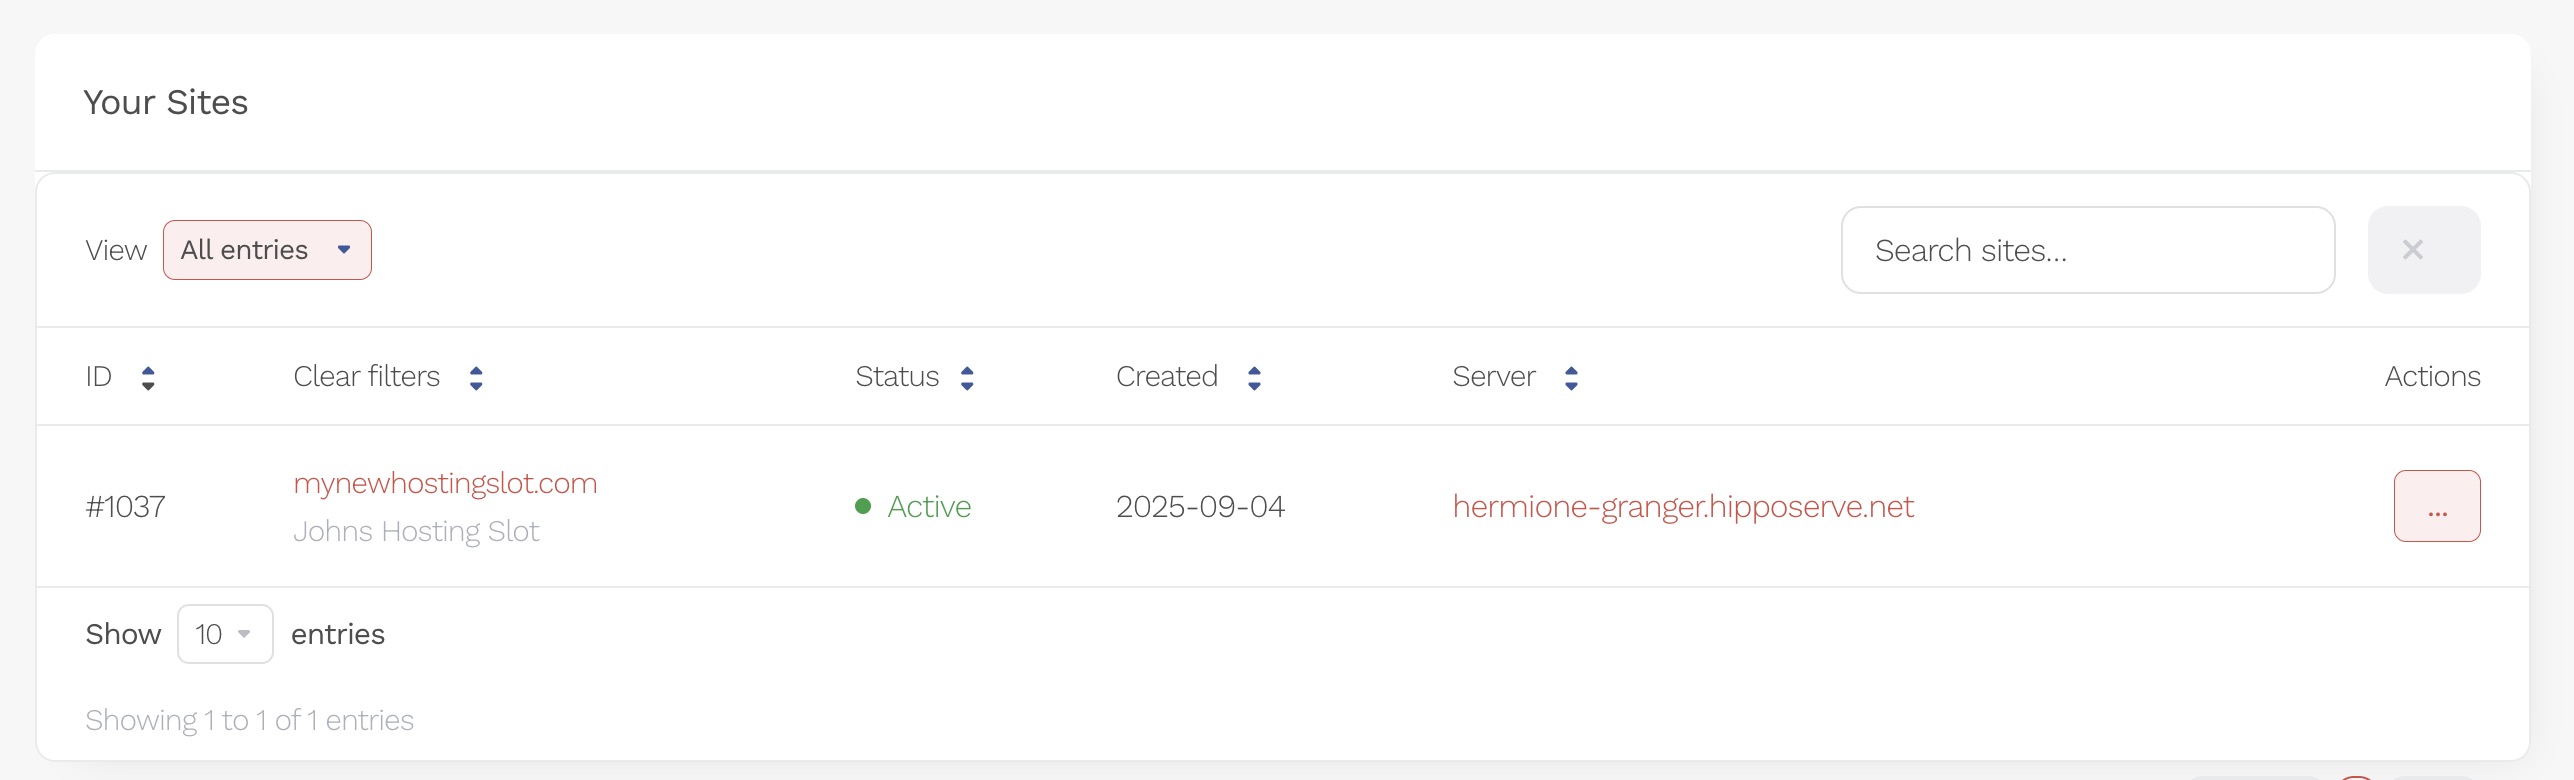
Task: Open the All entries view dropdown
Action: click(267, 250)
